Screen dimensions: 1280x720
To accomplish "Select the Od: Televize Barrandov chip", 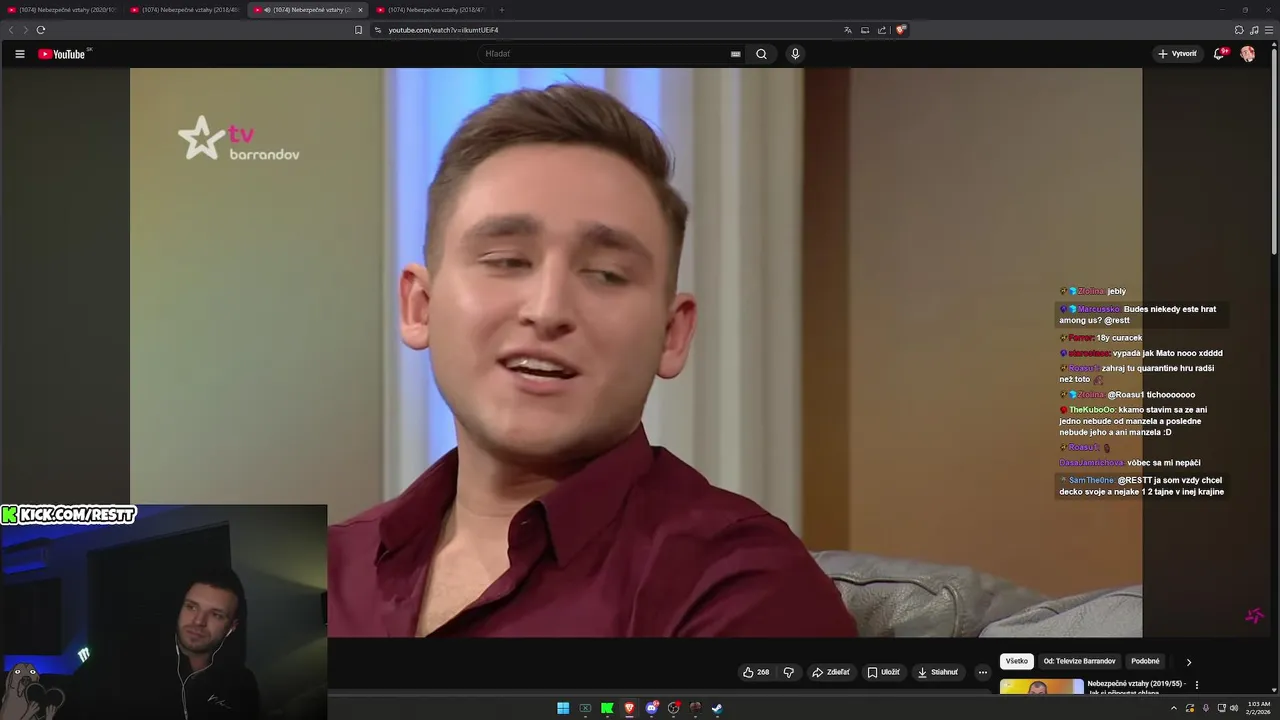I will pos(1080,661).
